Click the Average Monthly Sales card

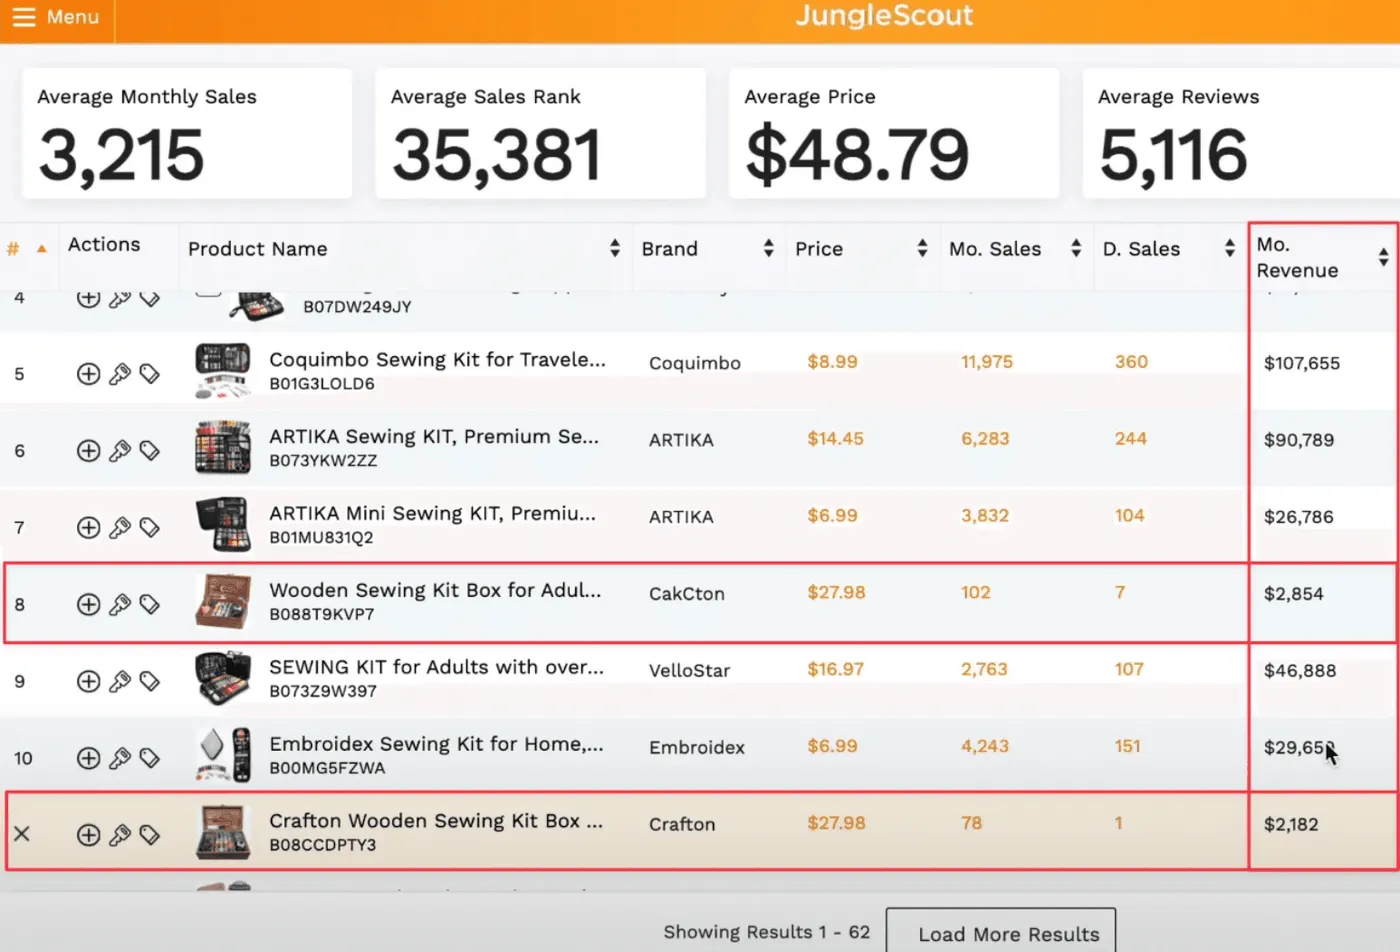point(187,133)
